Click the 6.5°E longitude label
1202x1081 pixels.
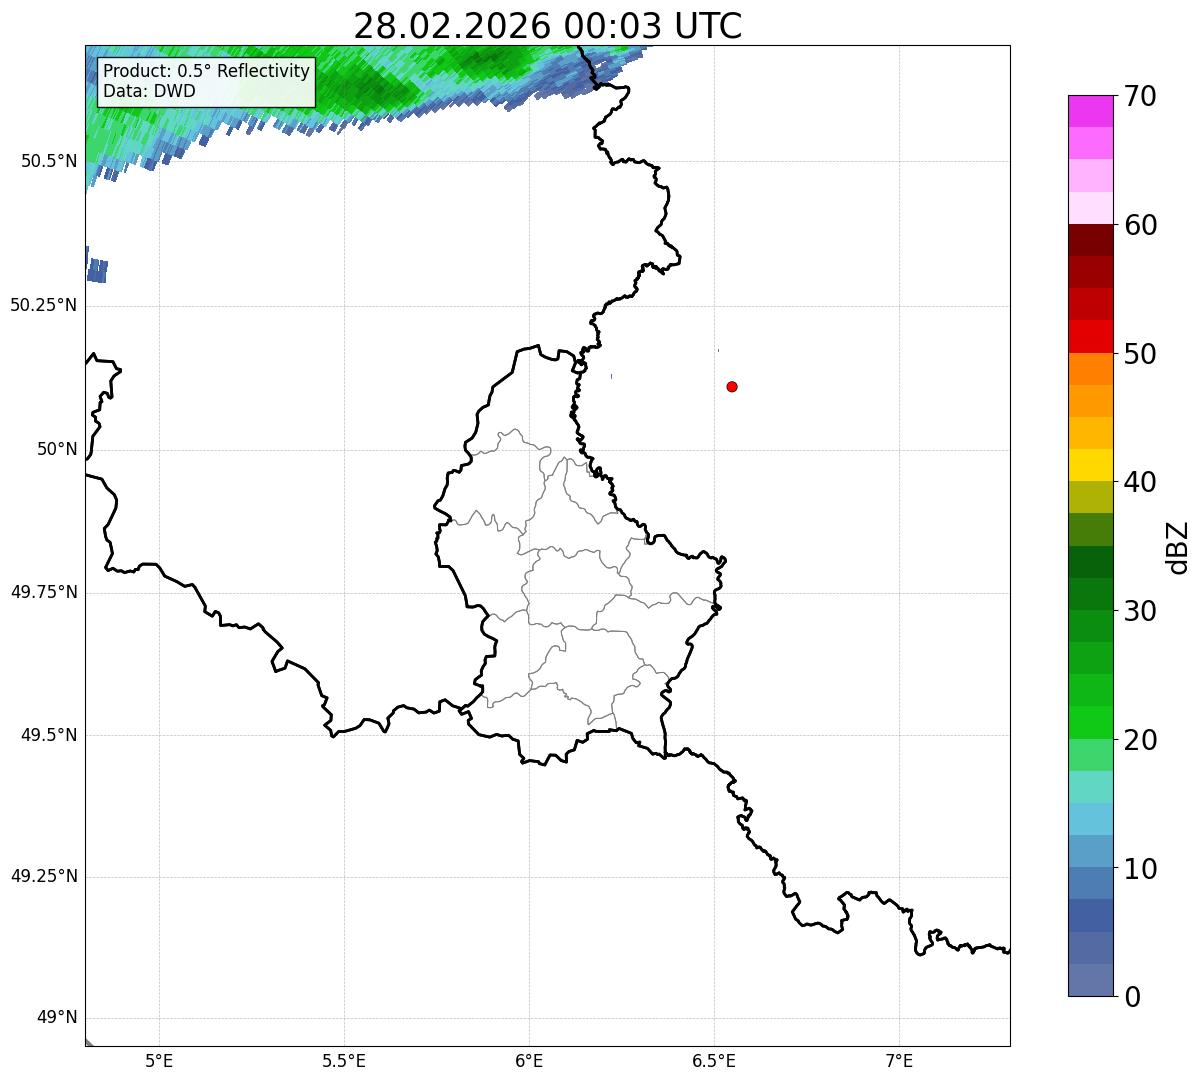(x=714, y=1061)
